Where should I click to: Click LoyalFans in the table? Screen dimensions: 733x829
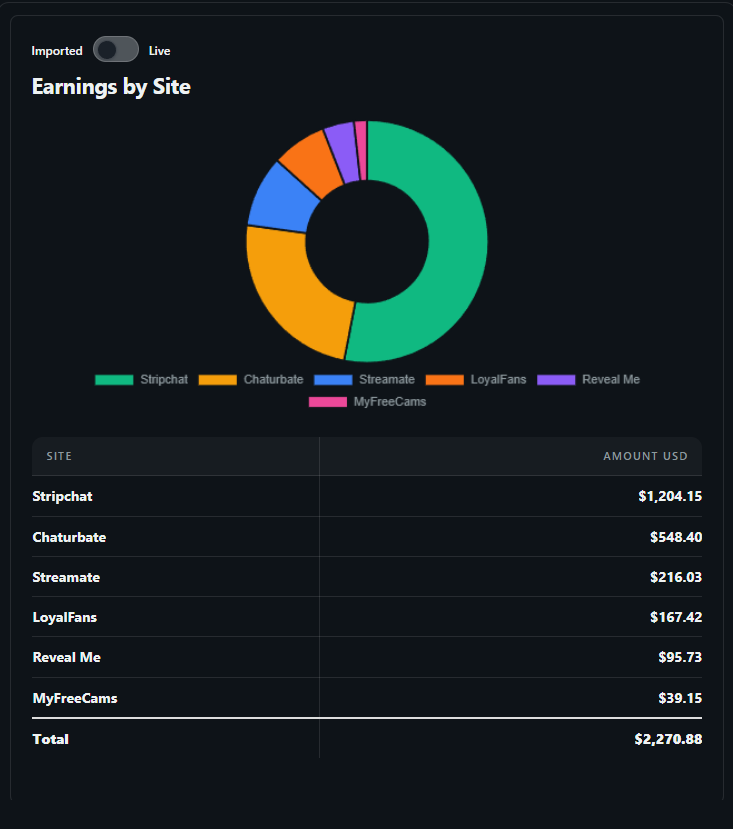point(65,618)
